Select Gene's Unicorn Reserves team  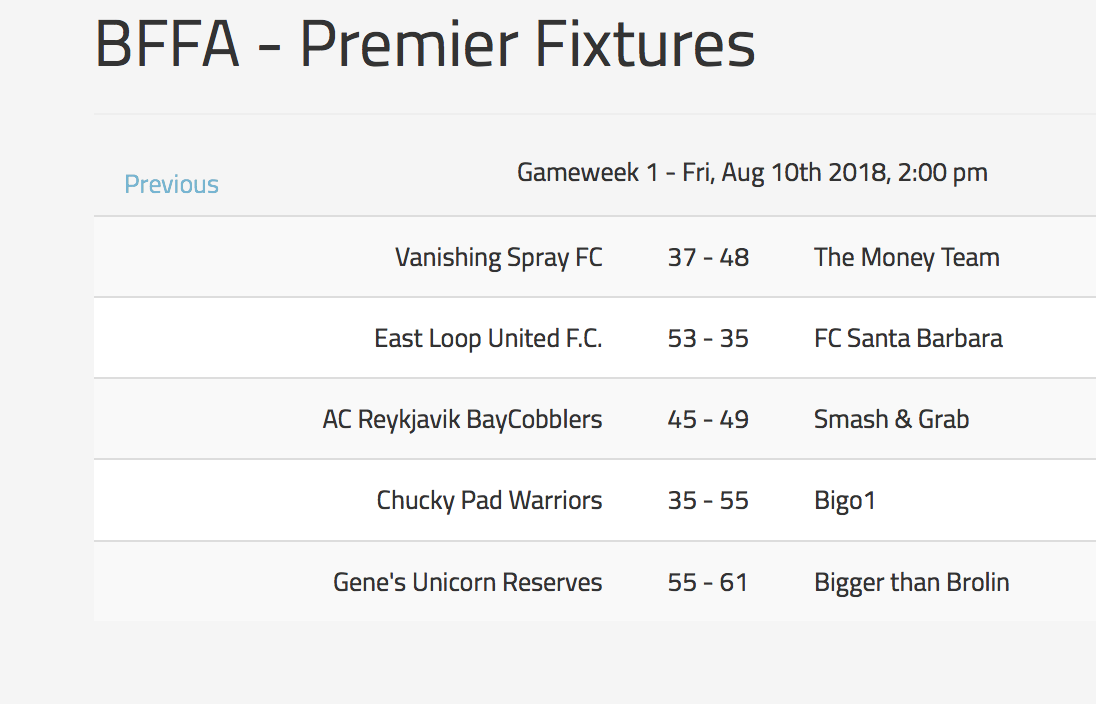(x=468, y=582)
